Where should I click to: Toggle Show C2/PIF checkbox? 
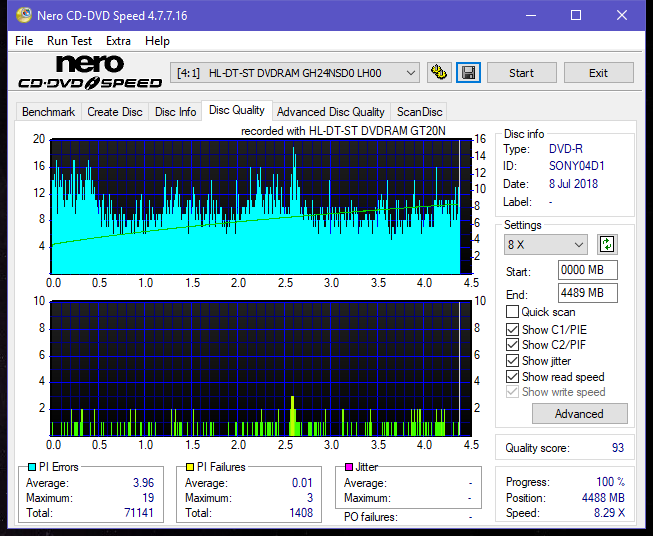512,345
